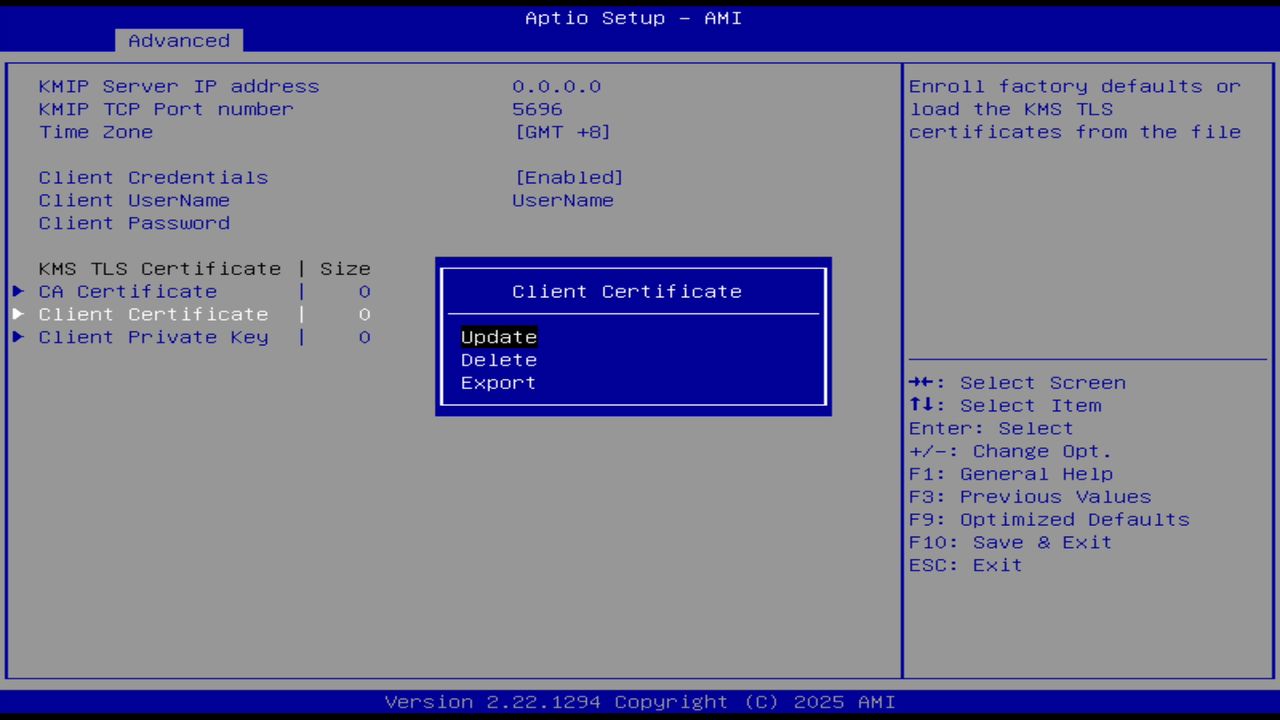Click the +/-: Change Opt. hint

(1011, 451)
